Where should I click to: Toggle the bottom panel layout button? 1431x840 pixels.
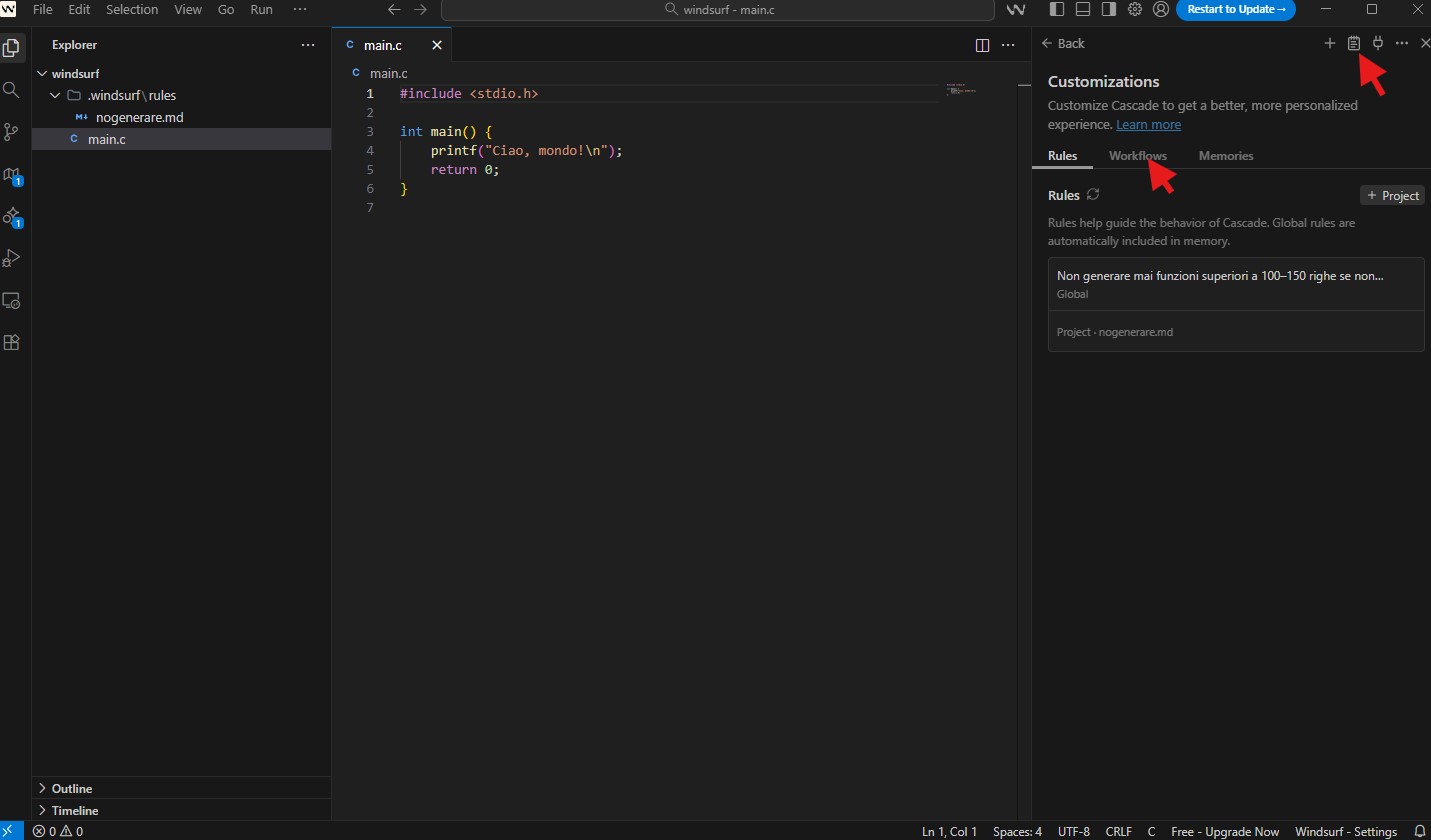click(x=1083, y=9)
